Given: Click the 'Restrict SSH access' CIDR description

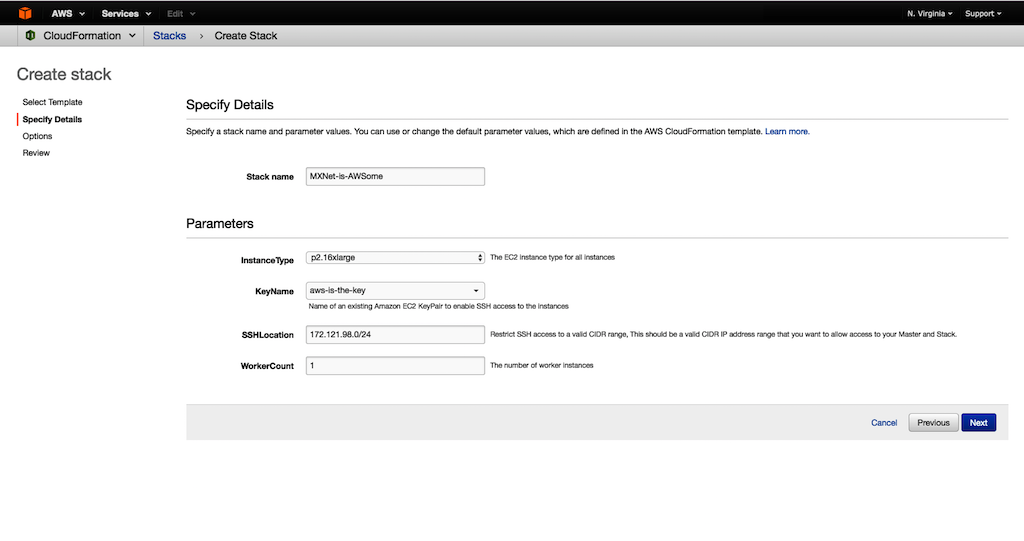Looking at the screenshot, I should tap(723, 334).
